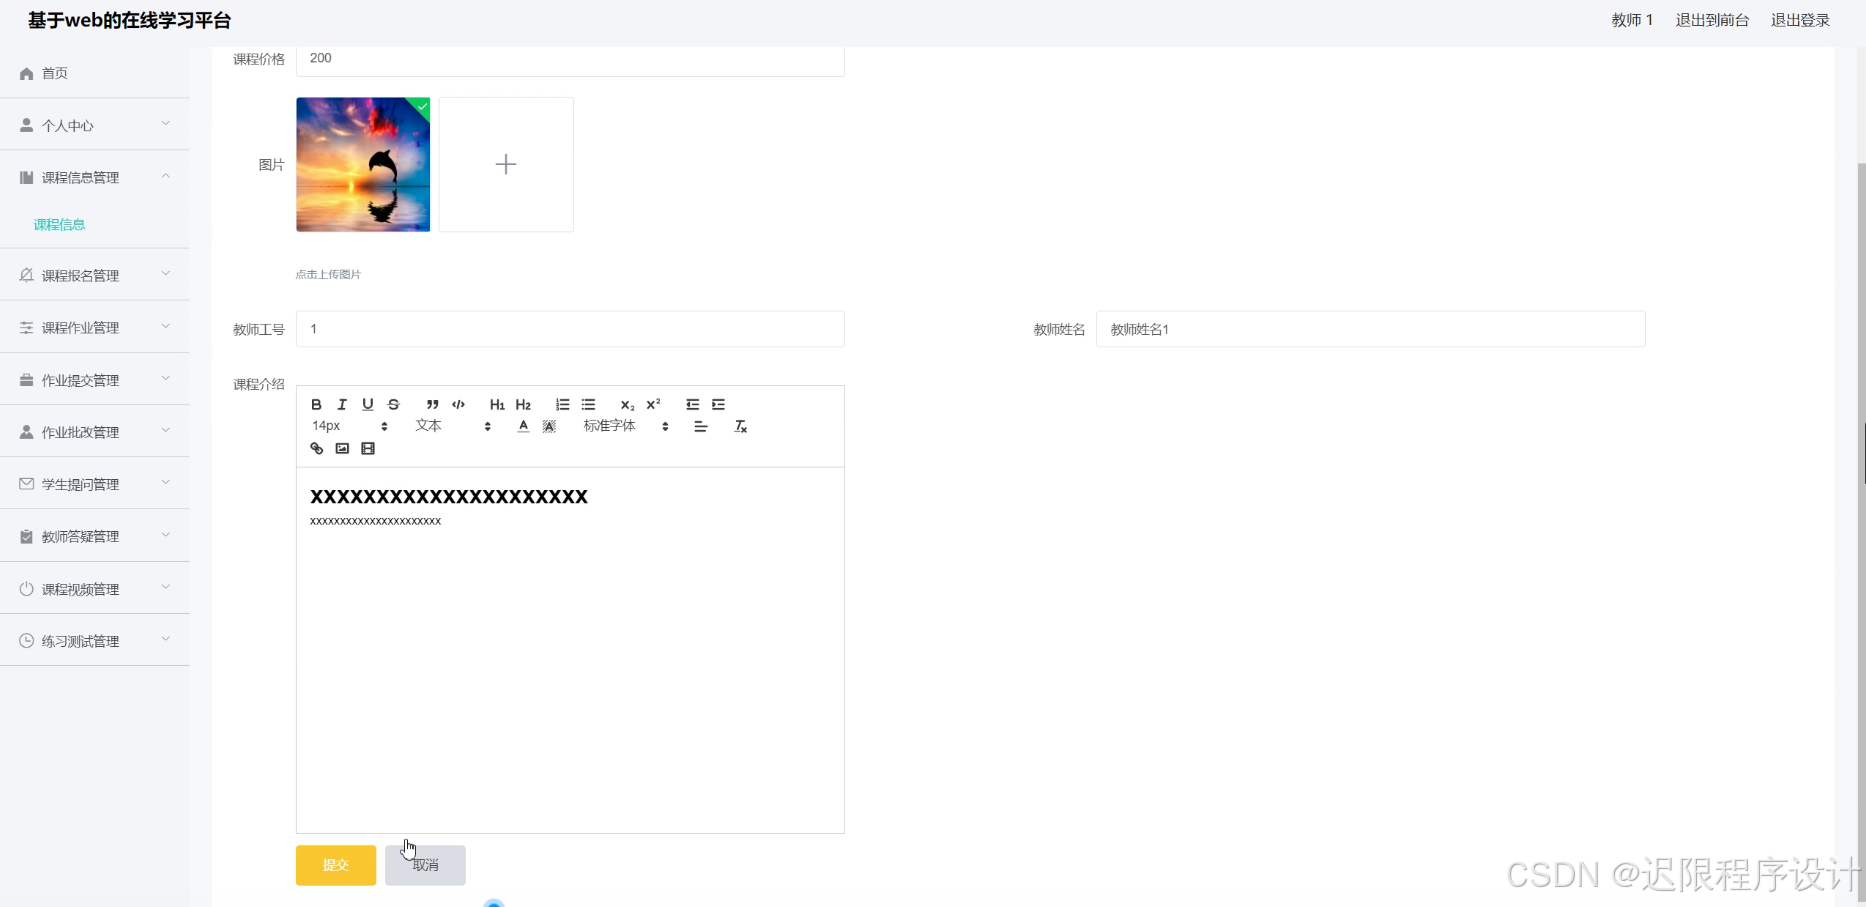1866x907 pixels.
Task: Insert an image into the course introduction
Action: pyautogui.click(x=341, y=448)
